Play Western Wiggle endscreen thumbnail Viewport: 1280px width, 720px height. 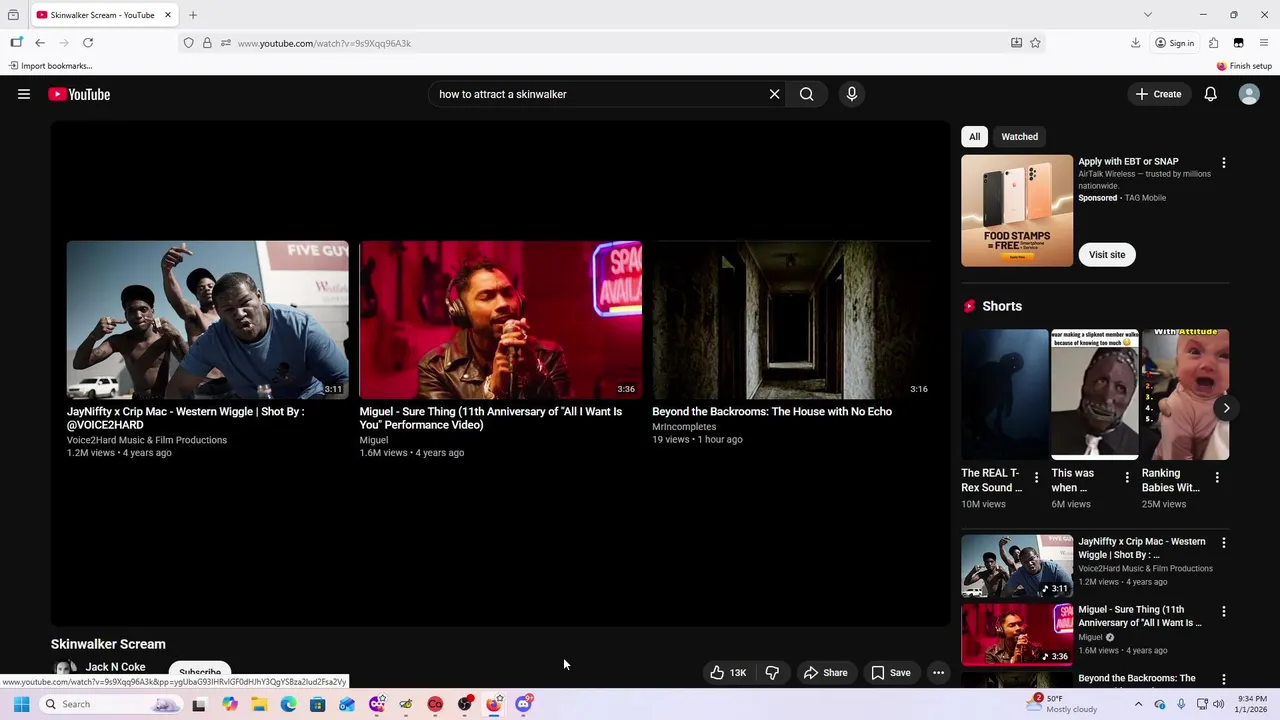point(207,320)
